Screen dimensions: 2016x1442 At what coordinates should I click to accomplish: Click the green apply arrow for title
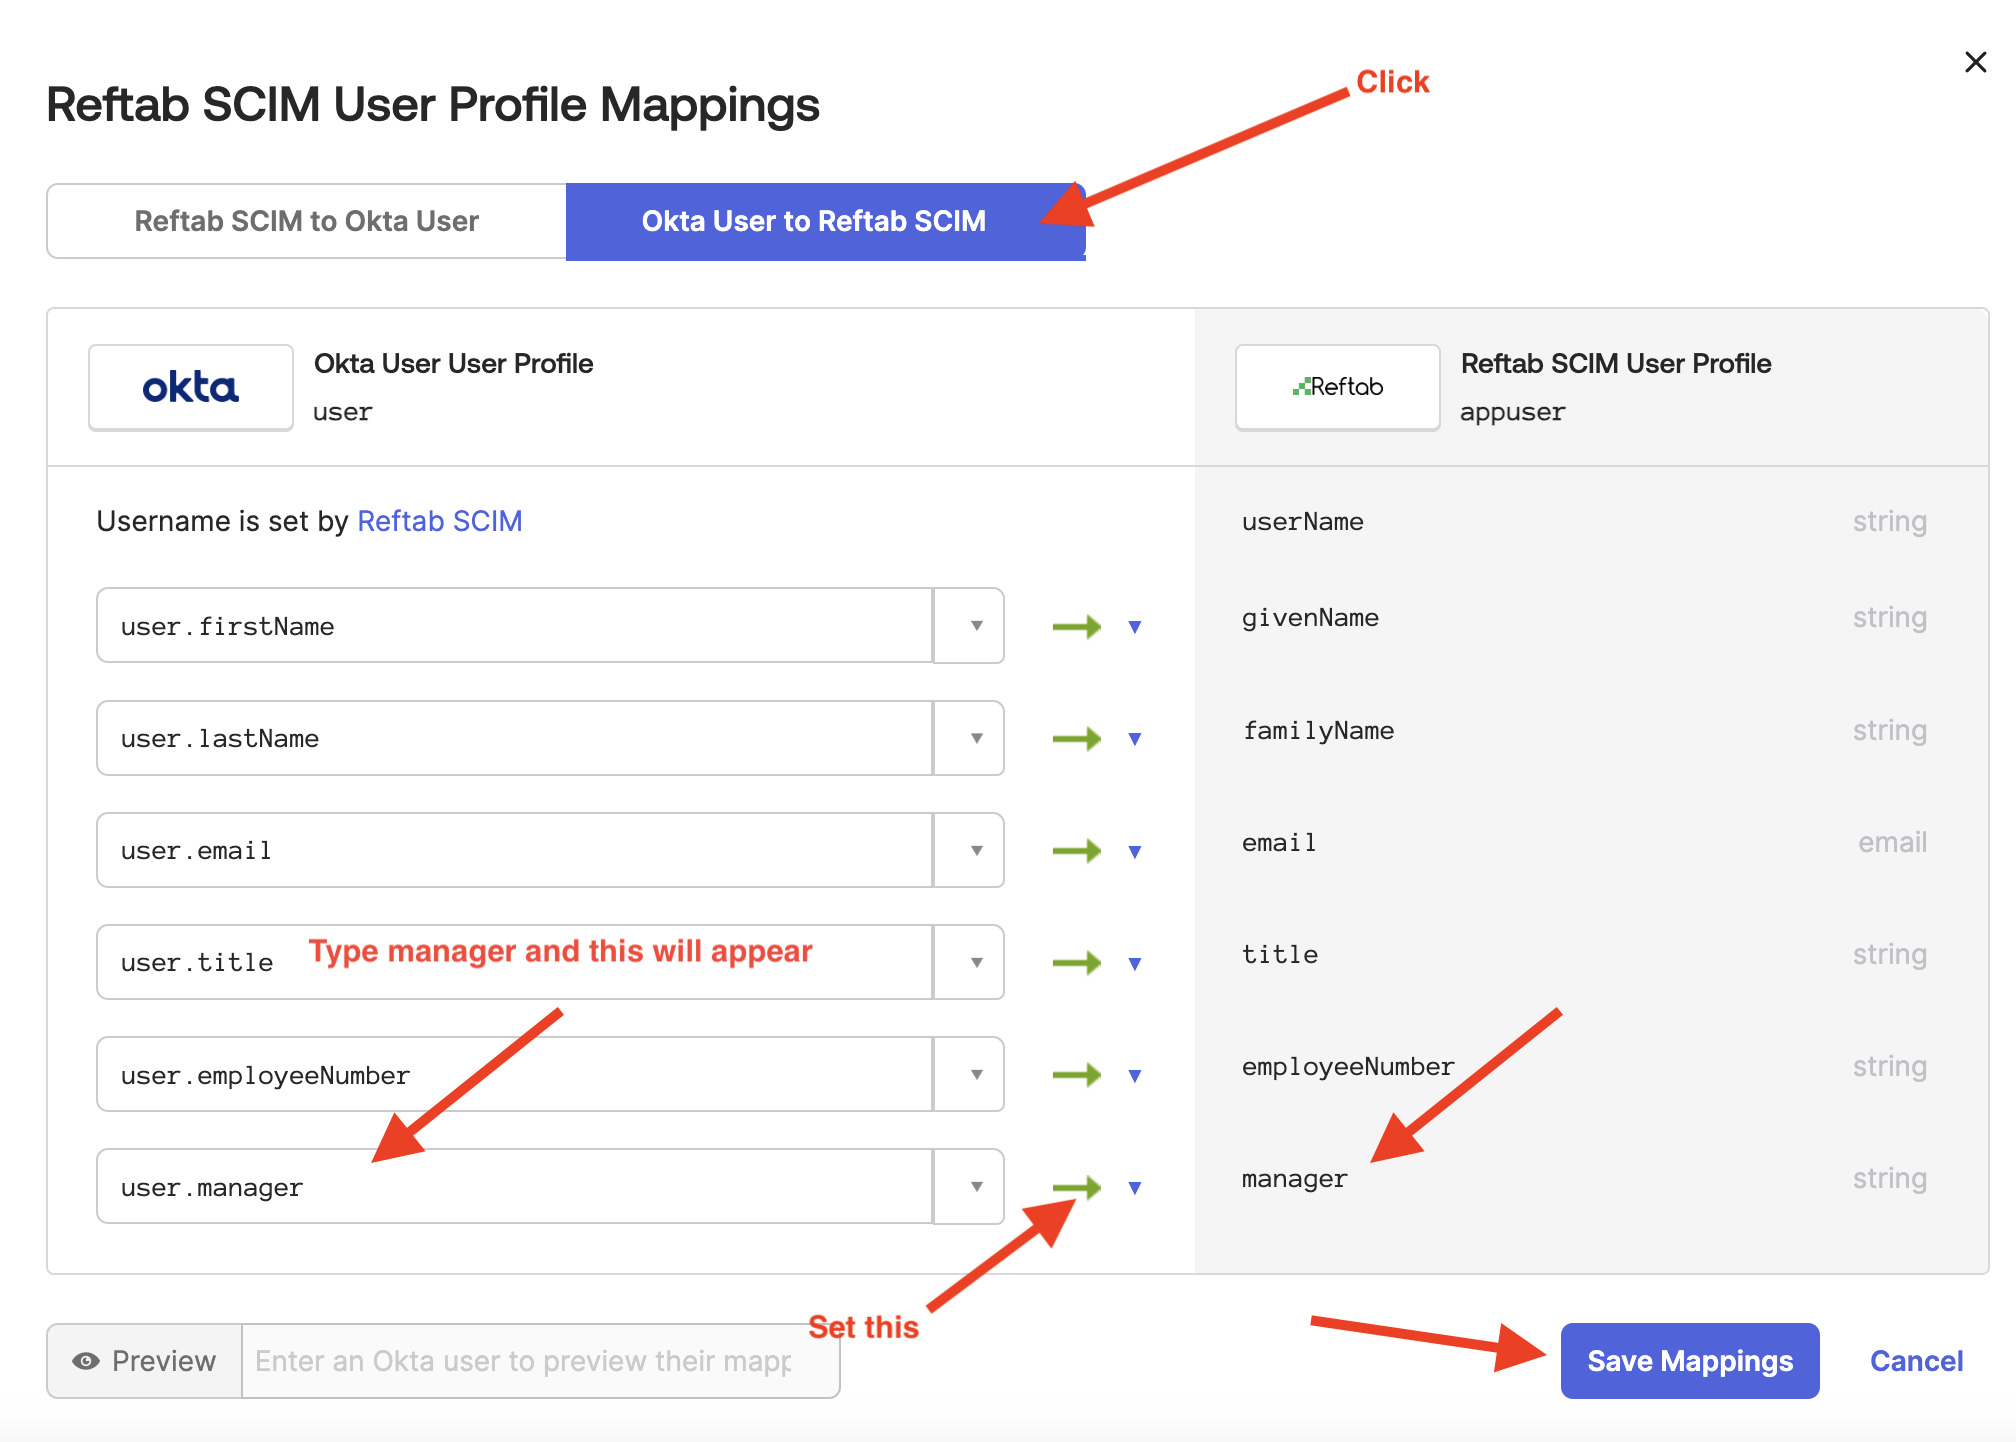(1077, 963)
